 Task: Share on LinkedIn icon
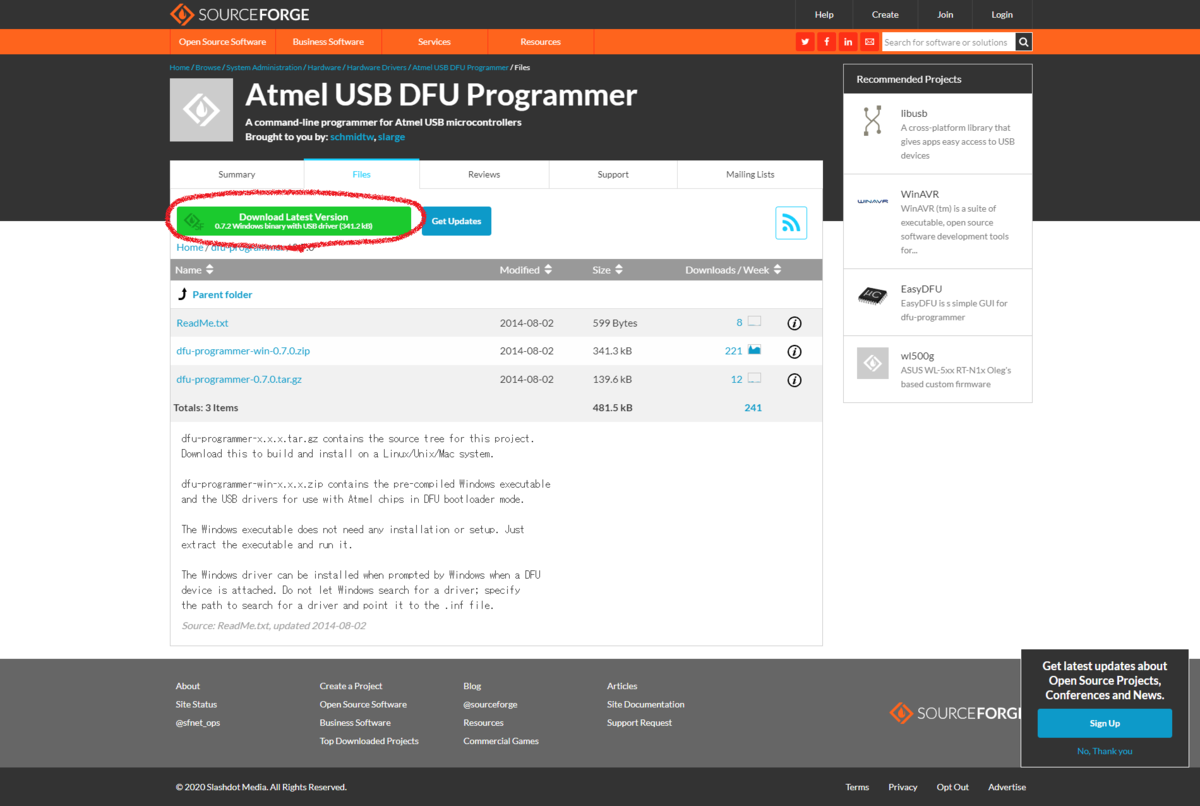(x=848, y=41)
